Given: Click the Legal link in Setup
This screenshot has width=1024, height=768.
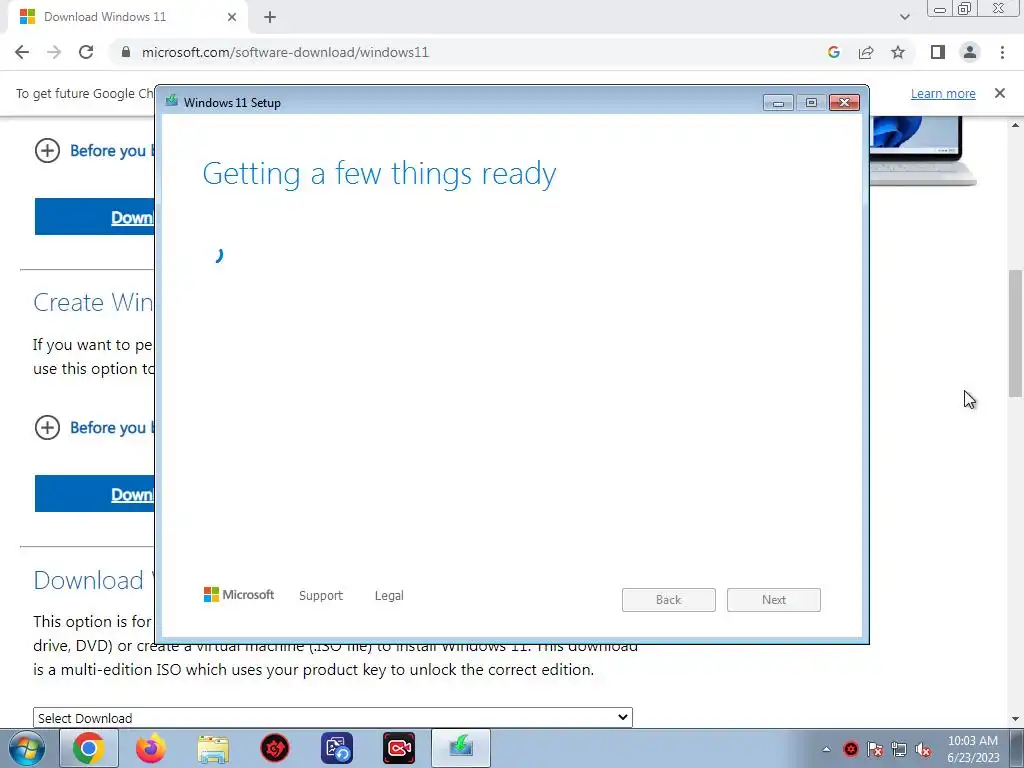Looking at the screenshot, I should click(389, 596).
